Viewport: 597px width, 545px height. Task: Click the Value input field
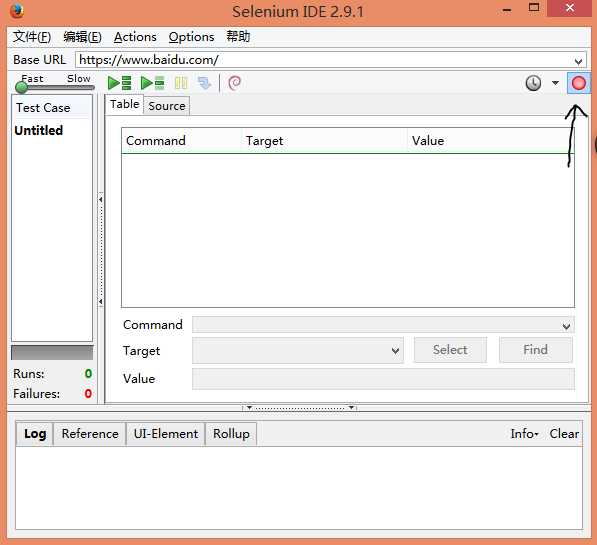point(383,379)
